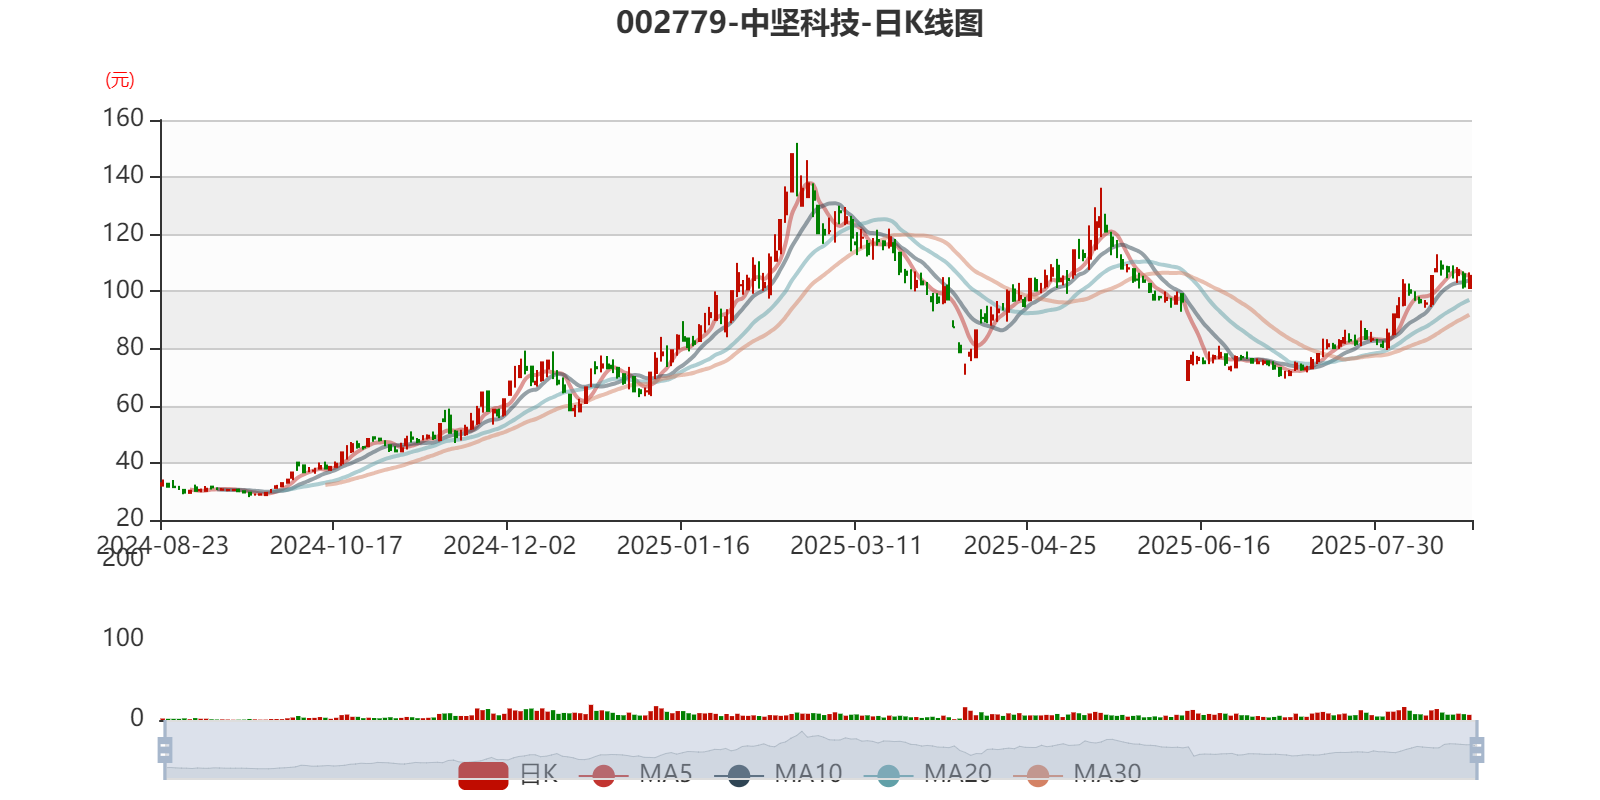Click the chart title 002779-中坚科技-日K线图
The width and height of the screenshot is (1600, 800).
800,23
